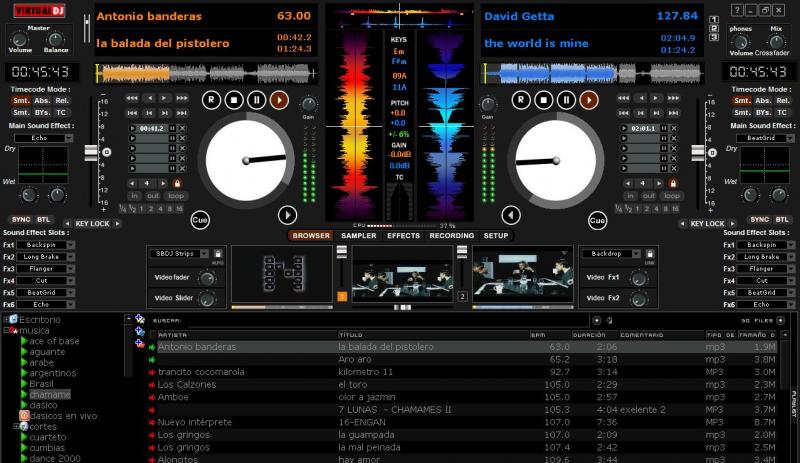
Task: Click the lock icon beside Backdrop
Action: [649, 254]
